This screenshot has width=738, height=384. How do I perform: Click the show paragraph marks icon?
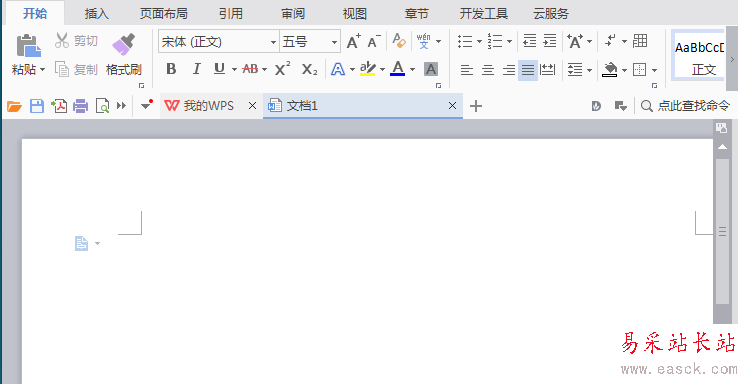(610, 41)
